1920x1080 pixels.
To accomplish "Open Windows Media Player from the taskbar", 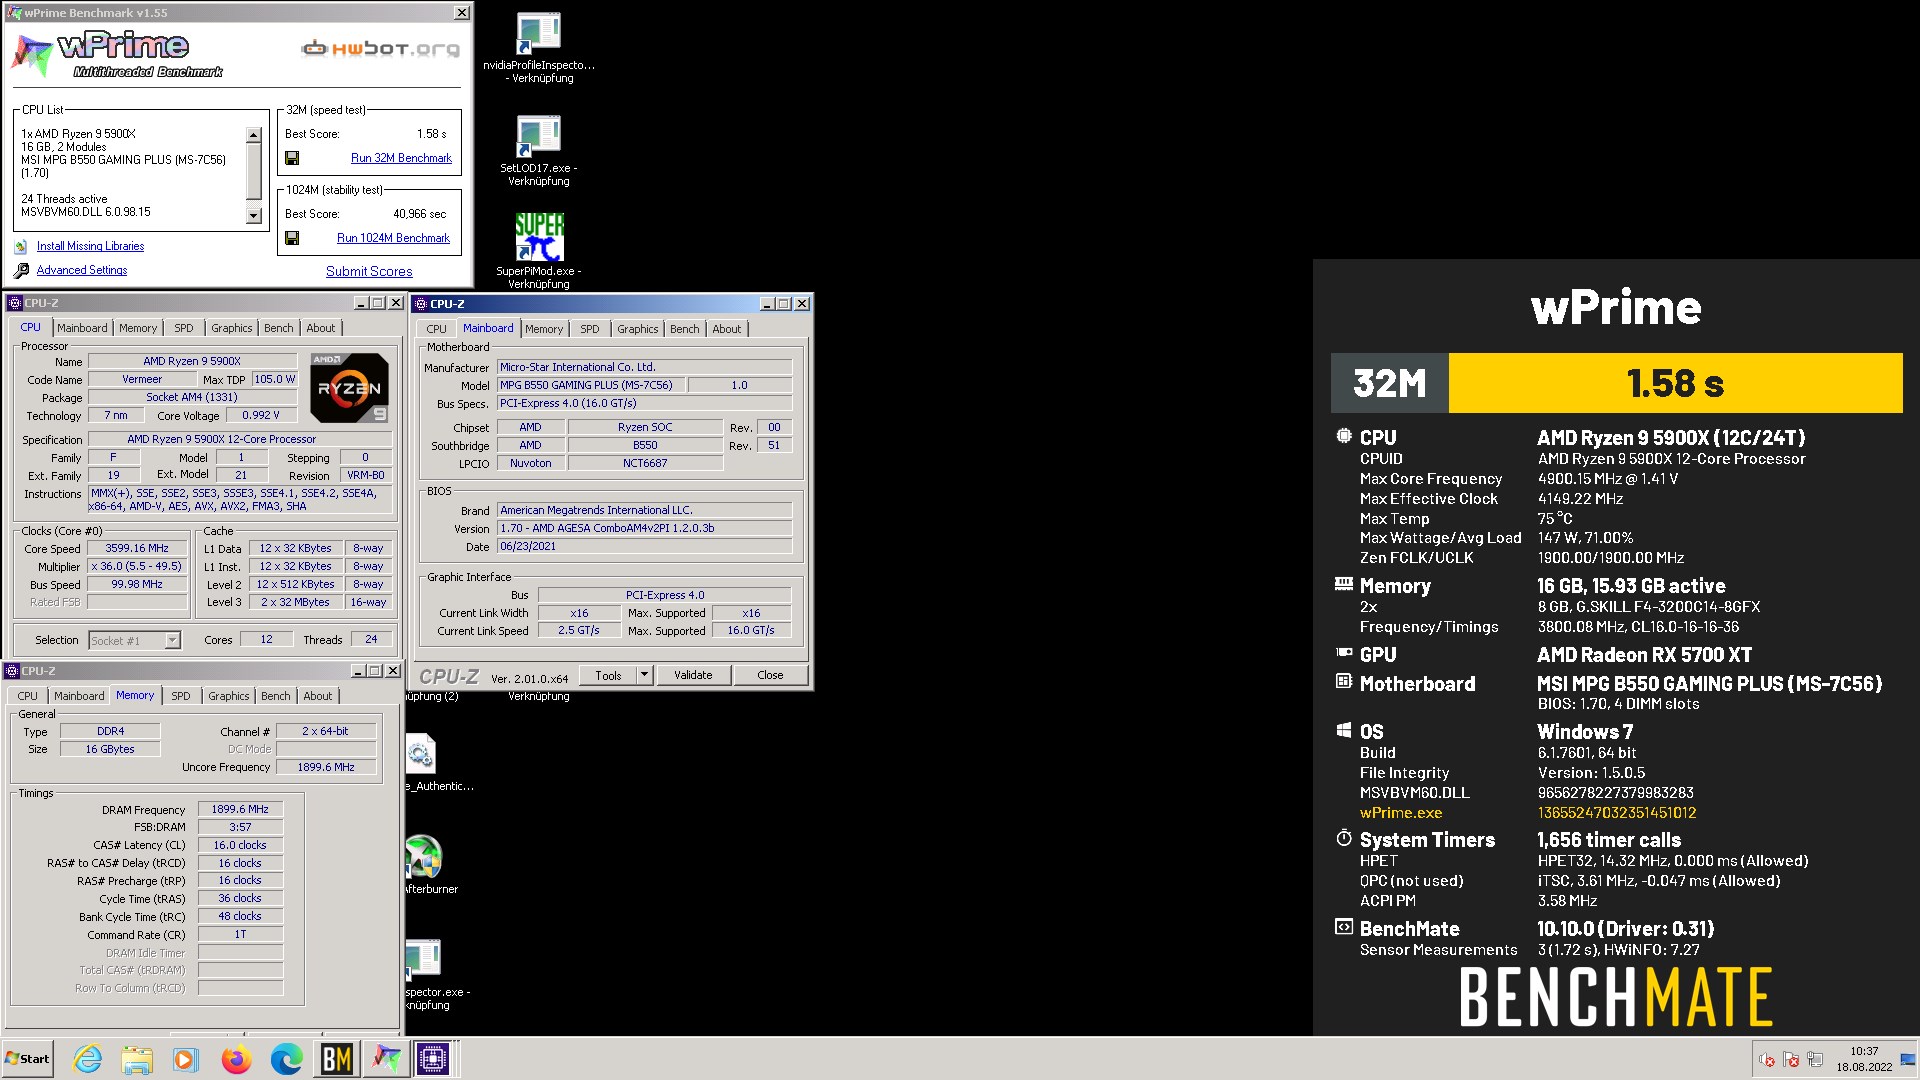I will click(x=185, y=1059).
